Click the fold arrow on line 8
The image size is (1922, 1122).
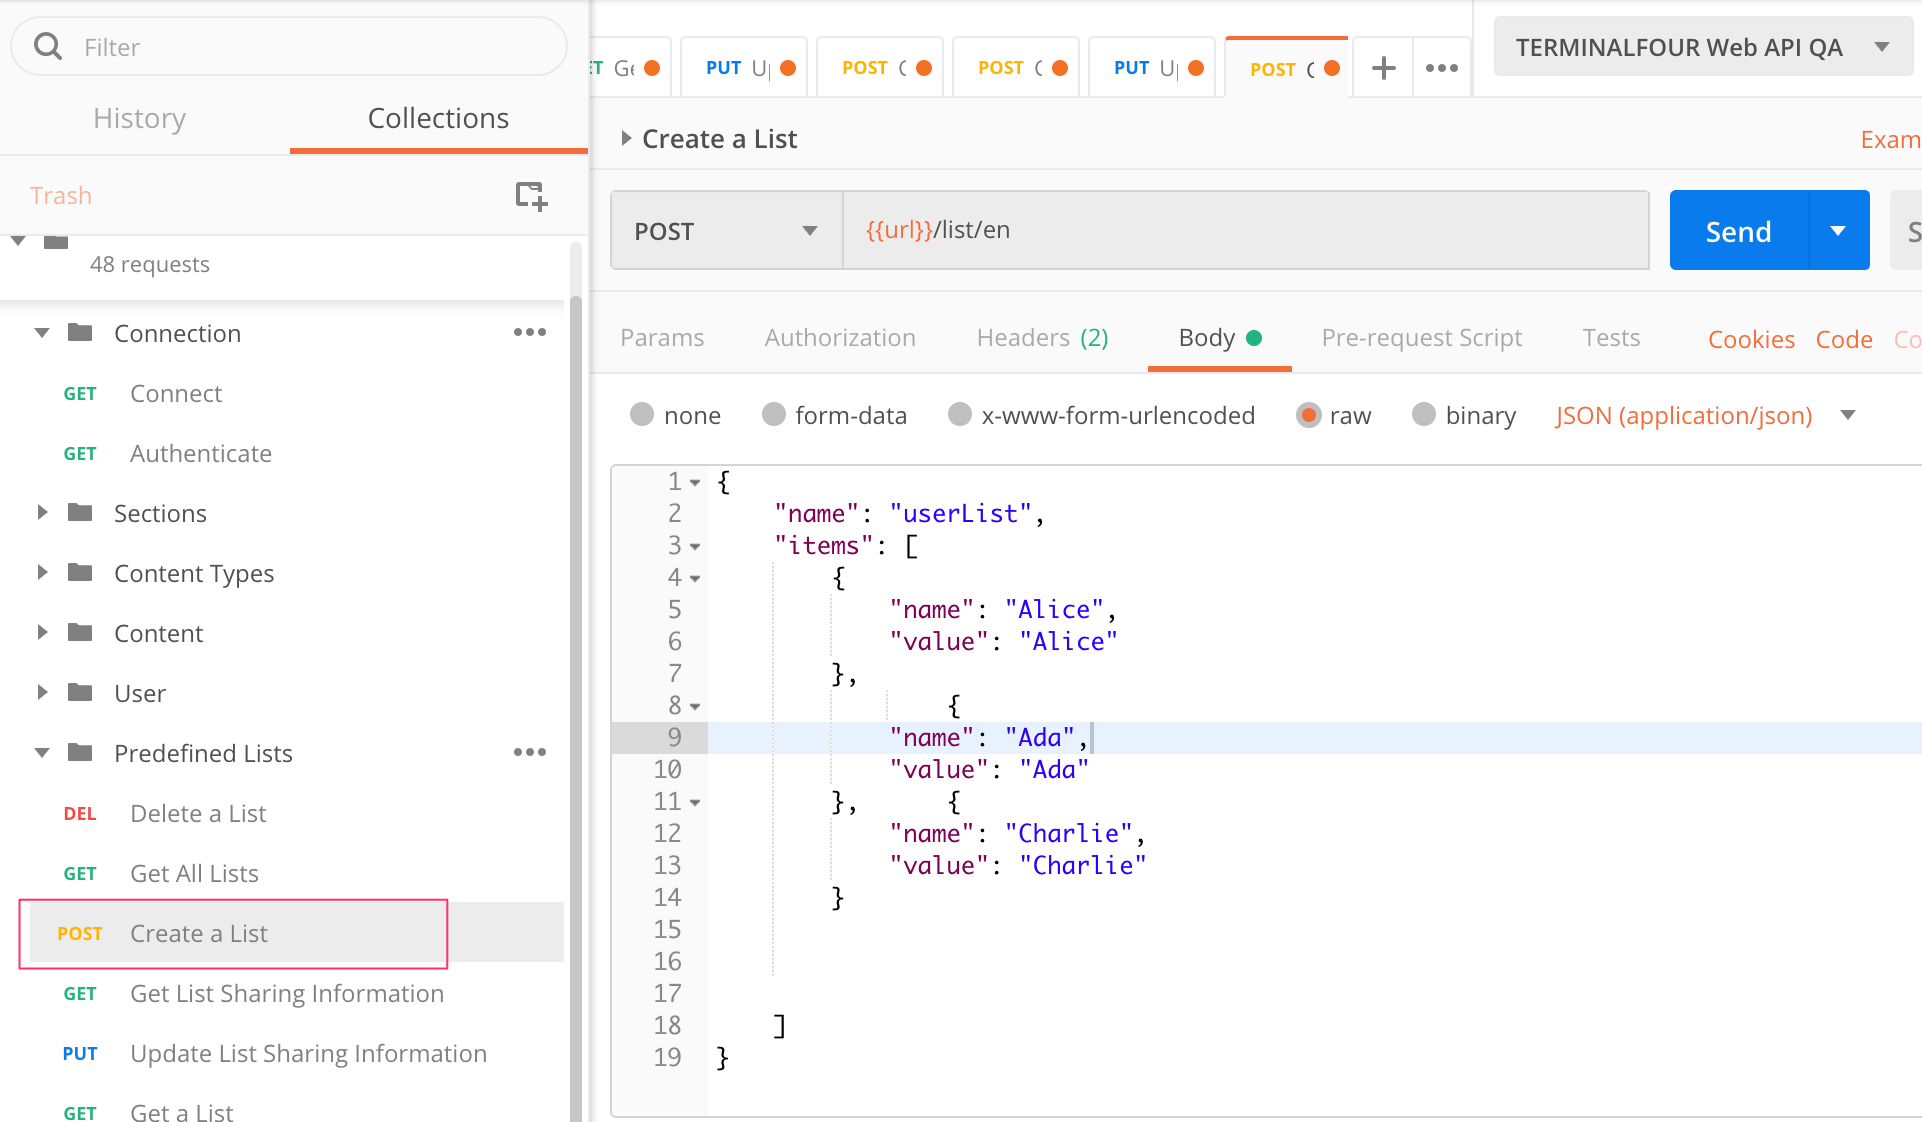[x=695, y=707]
